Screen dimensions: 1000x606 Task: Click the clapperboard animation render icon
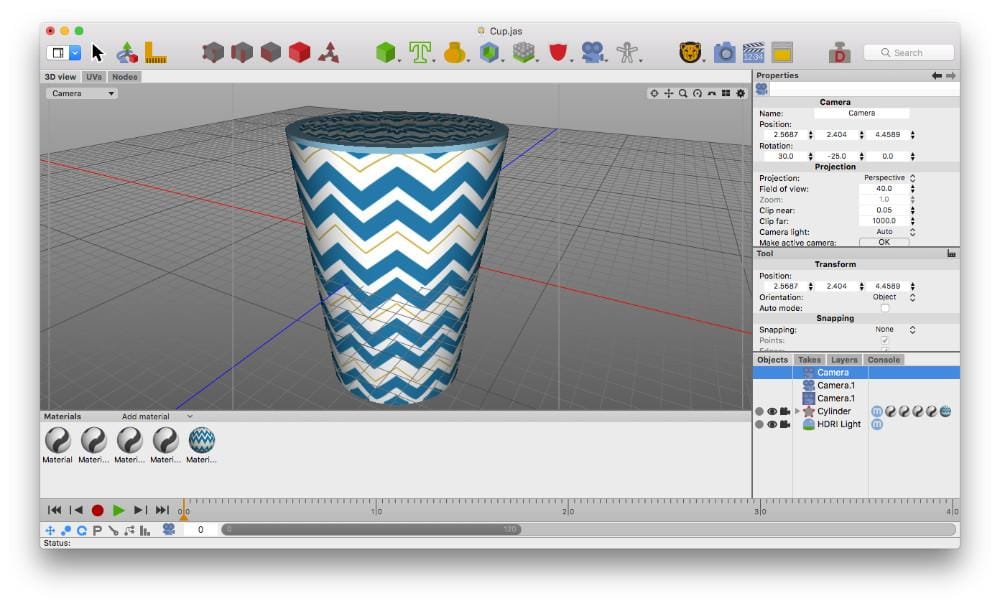[x=753, y=52]
